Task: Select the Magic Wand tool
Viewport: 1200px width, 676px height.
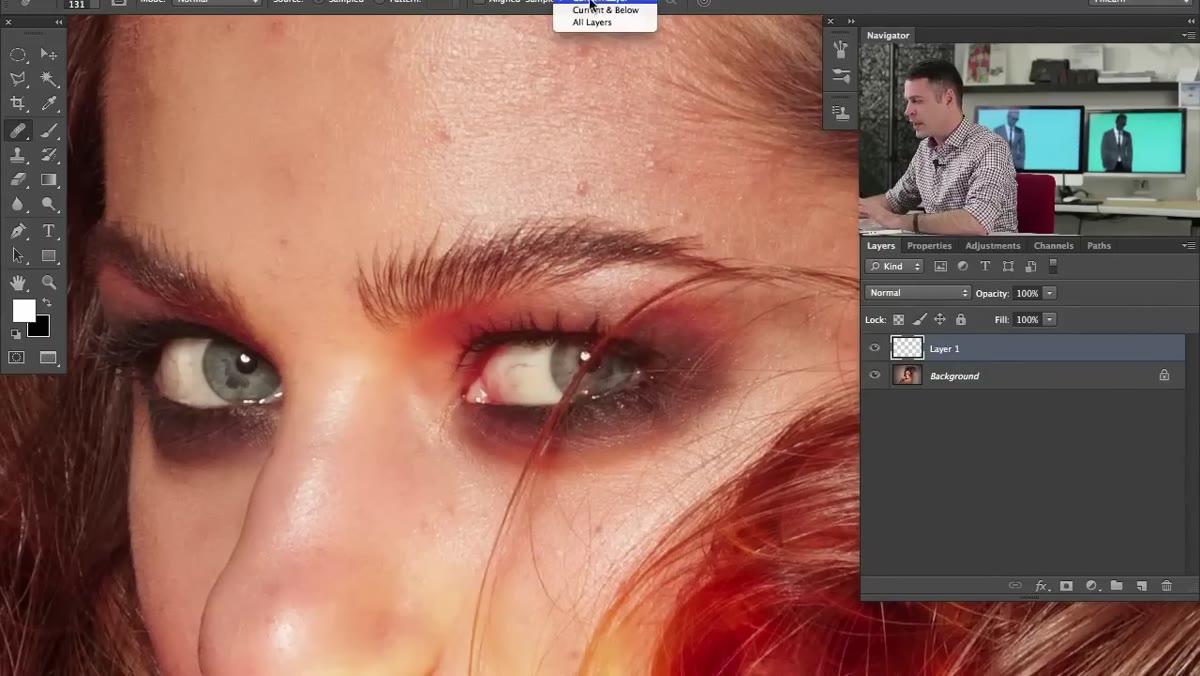Action: pos(48,79)
